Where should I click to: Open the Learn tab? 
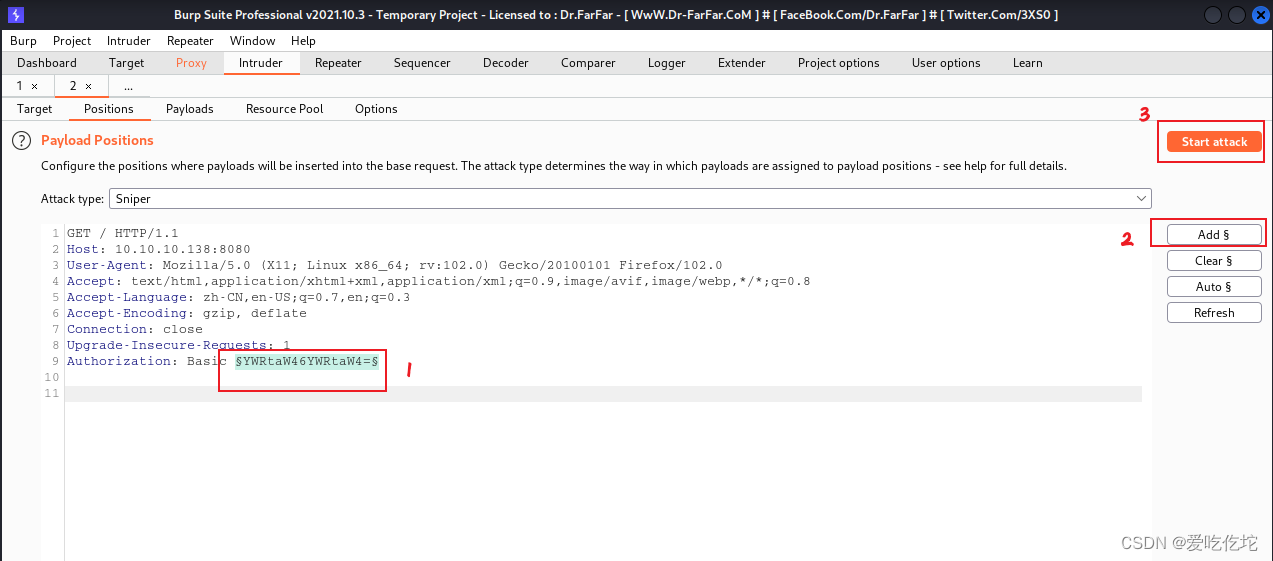pos(1028,63)
